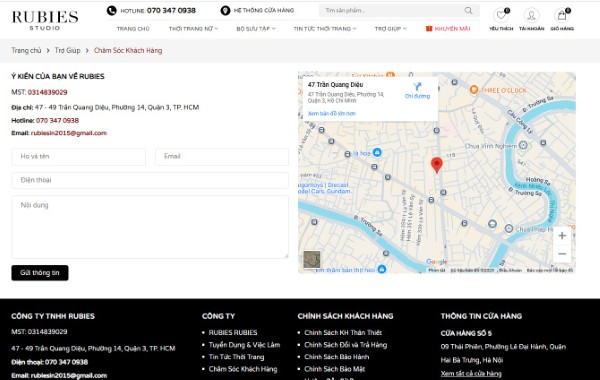Click the header hotline number 070 347 0938
The width and height of the screenshot is (600, 380).
coord(171,10)
